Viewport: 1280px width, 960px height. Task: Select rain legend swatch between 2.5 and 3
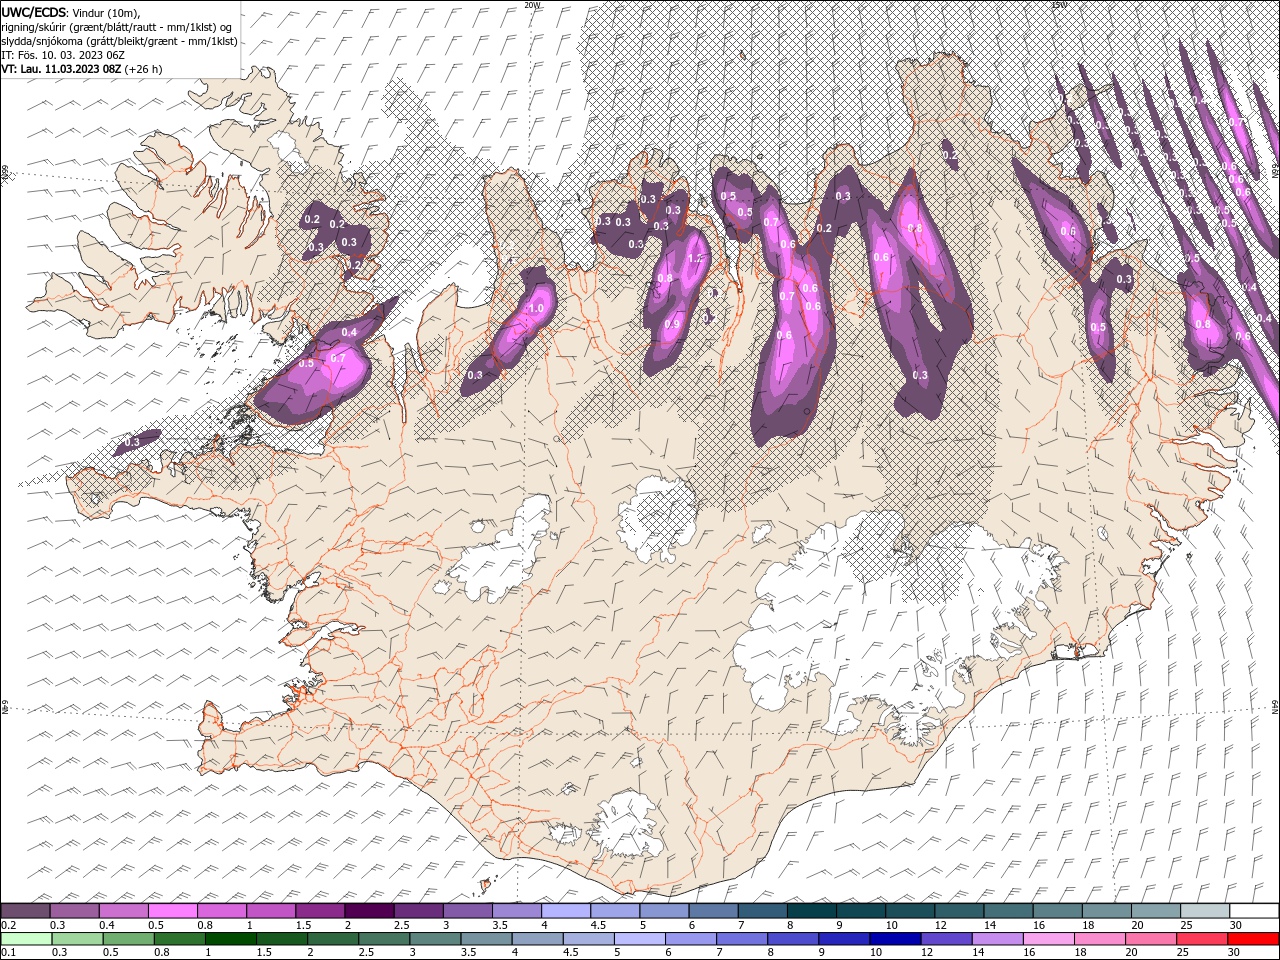[383, 939]
